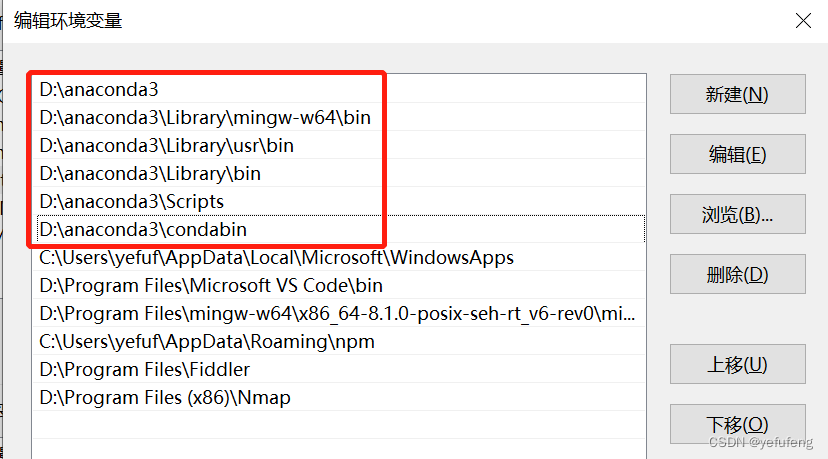Click the 编辑(E) button
828x459 pixels.
tap(738, 154)
